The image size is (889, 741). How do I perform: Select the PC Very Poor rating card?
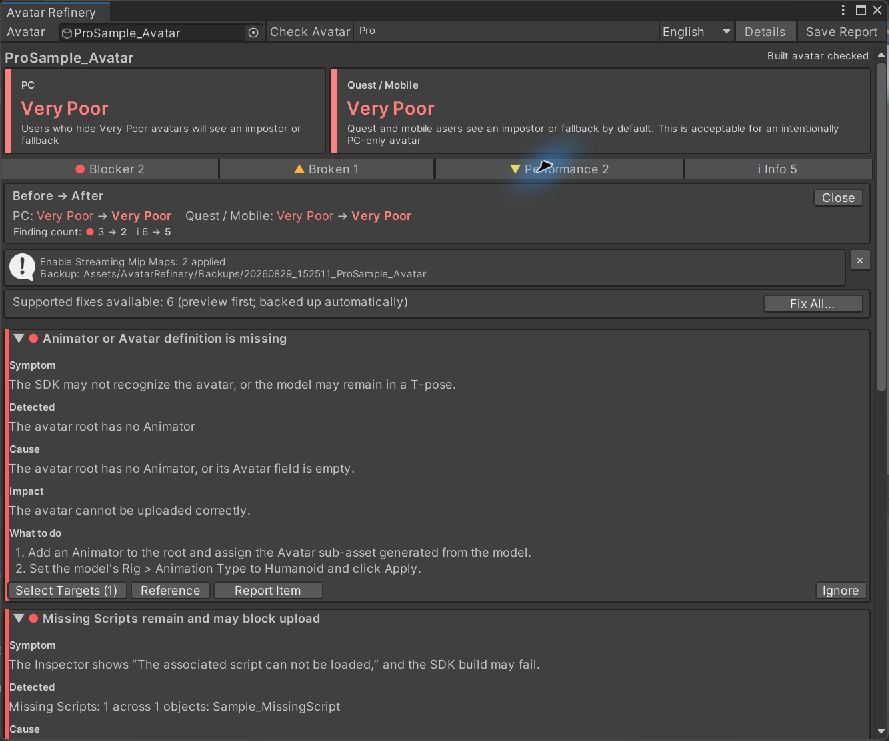pyautogui.click(x=165, y=111)
